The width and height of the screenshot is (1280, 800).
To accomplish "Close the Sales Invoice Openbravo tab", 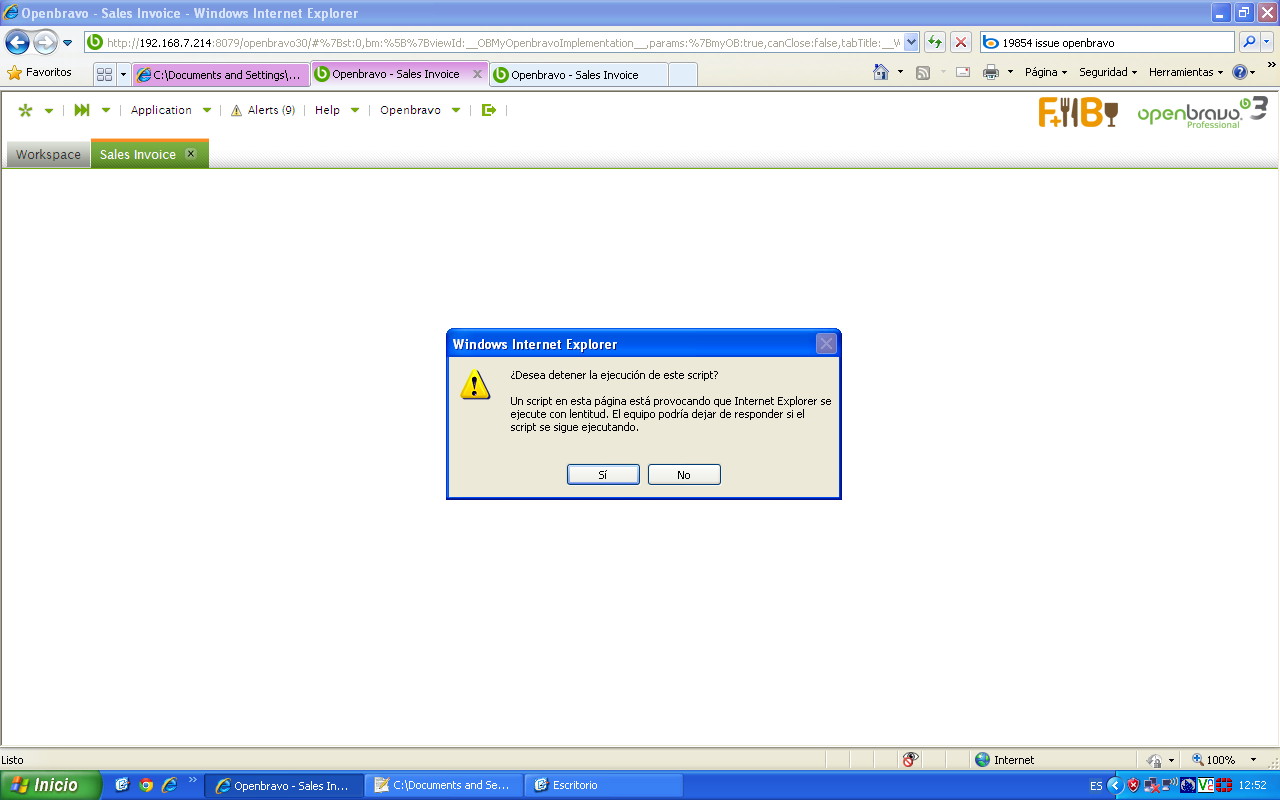I will 191,154.
